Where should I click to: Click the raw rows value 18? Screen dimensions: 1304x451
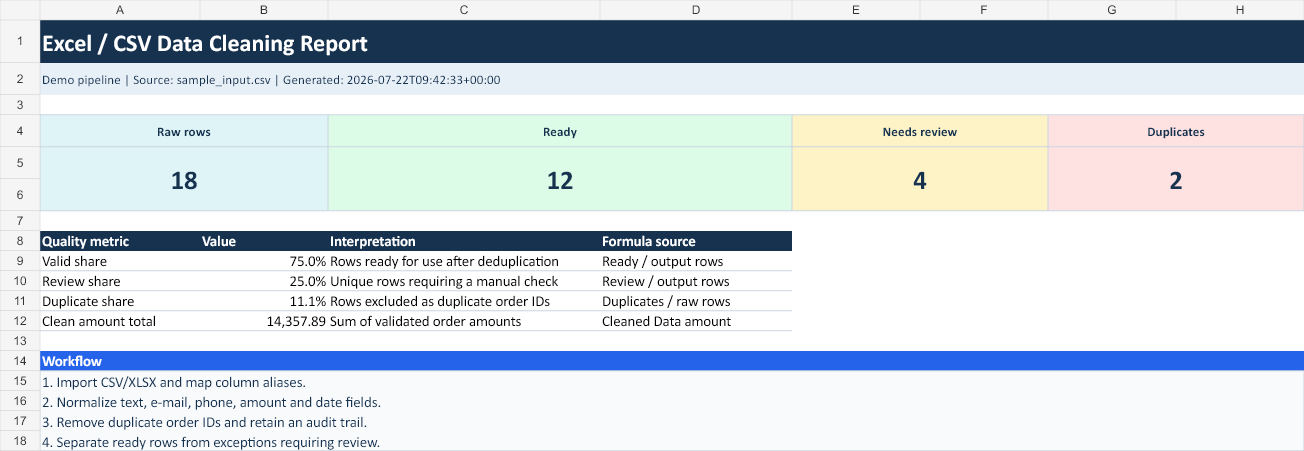tap(184, 179)
